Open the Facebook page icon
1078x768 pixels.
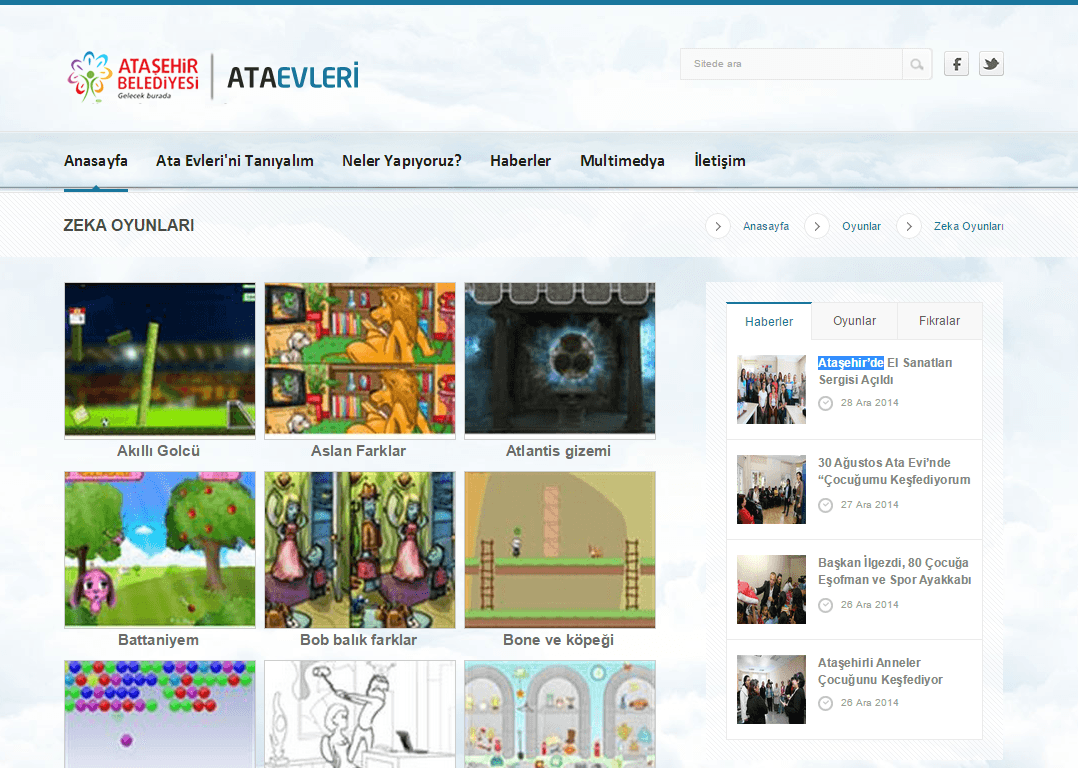coord(956,64)
